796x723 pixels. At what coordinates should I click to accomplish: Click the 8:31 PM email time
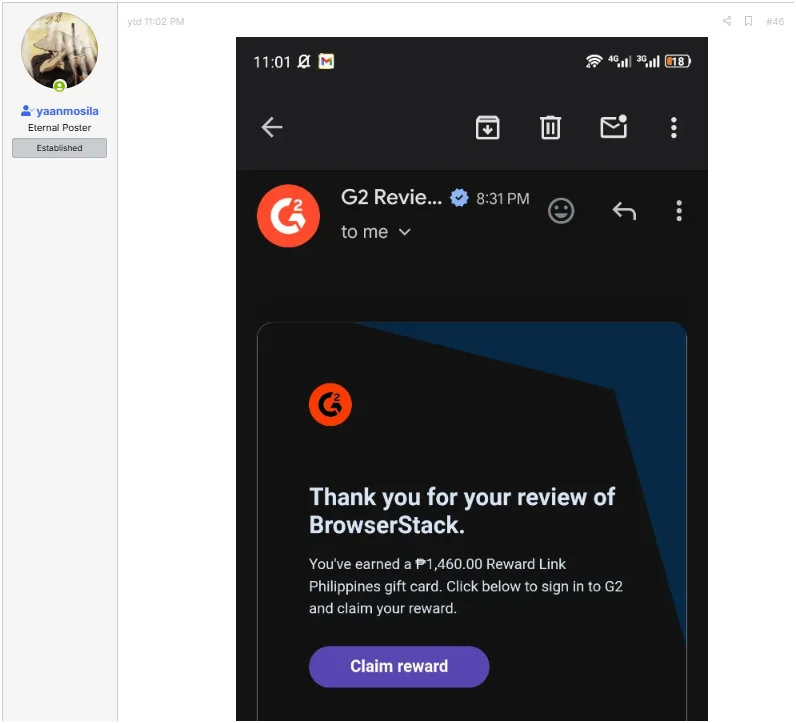[x=503, y=199]
